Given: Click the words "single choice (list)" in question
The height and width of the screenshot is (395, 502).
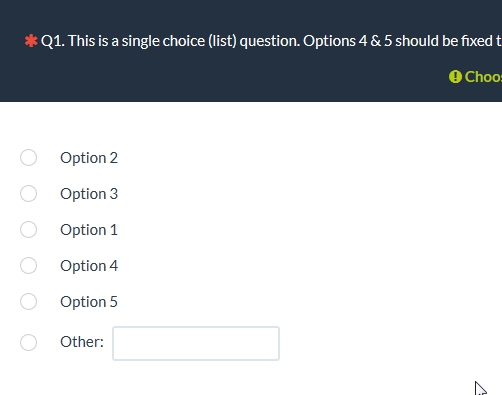Looking at the screenshot, I should point(179,41).
